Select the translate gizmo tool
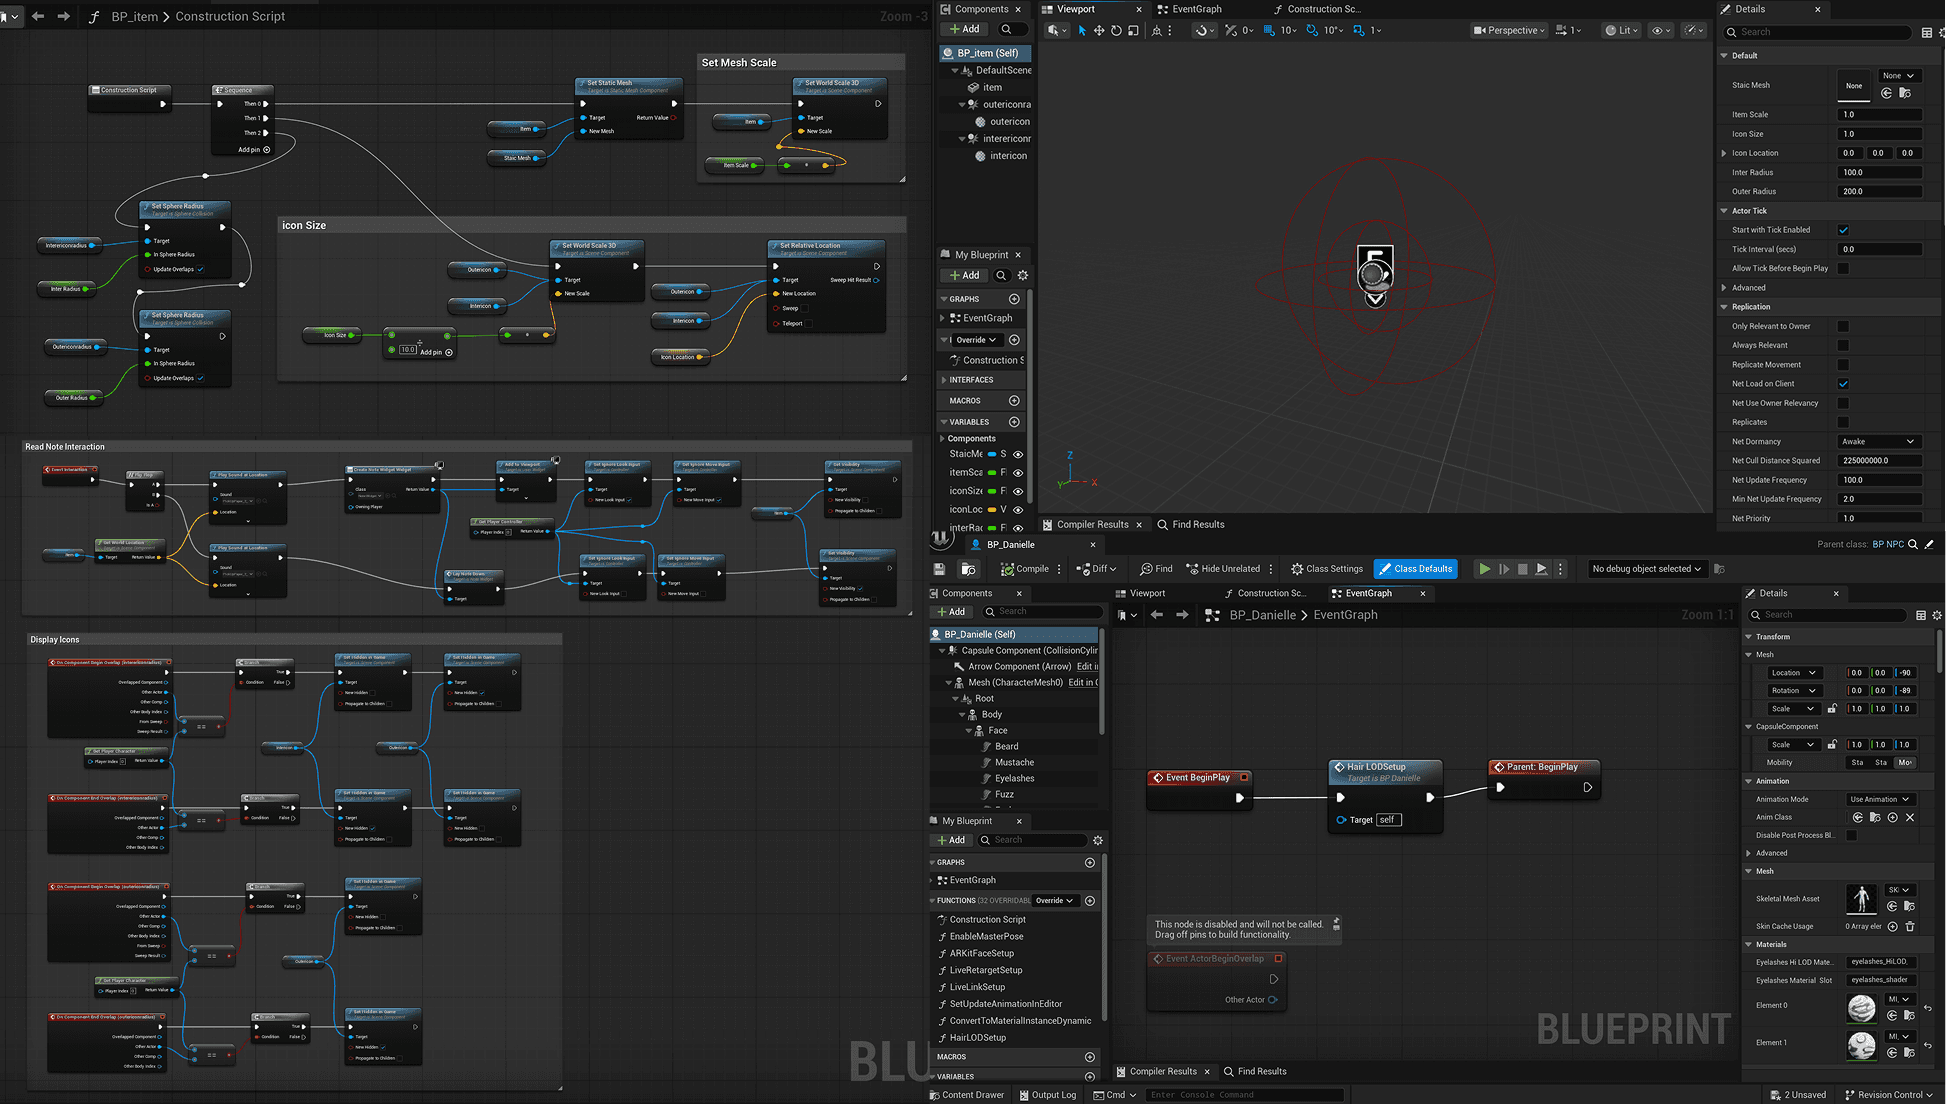 (1099, 30)
